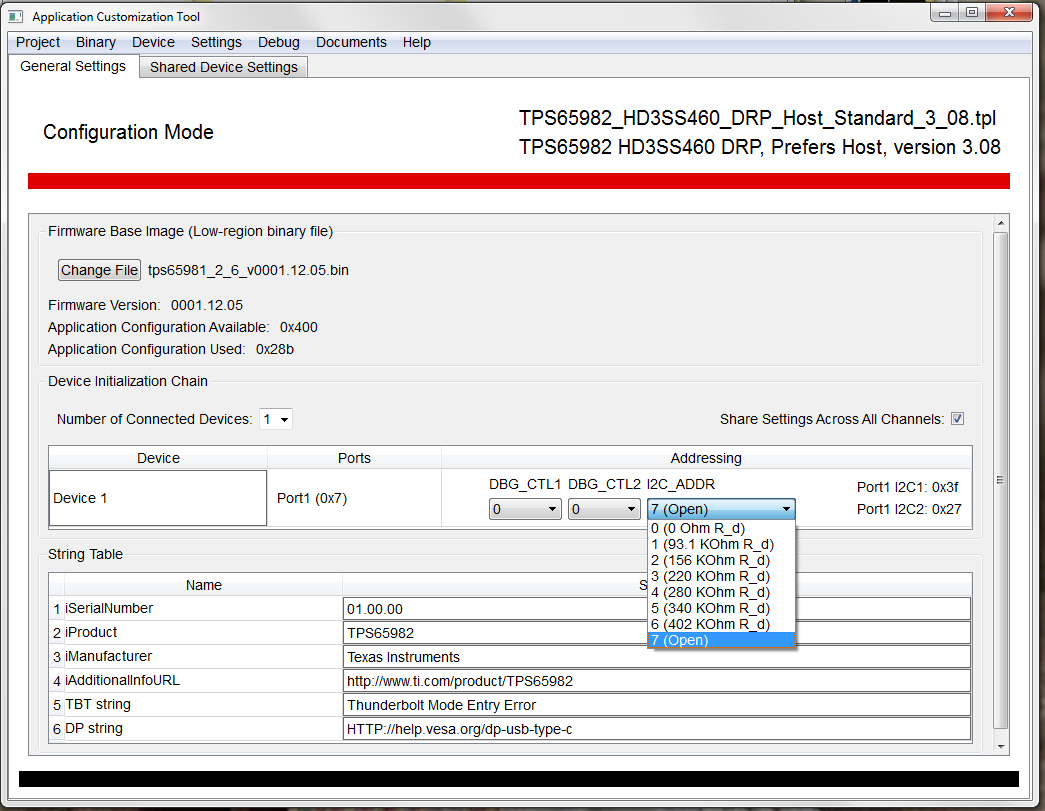The height and width of the screenshot is (811, 1045).
Task: Open the Debug menu
Action: [279, 42]
